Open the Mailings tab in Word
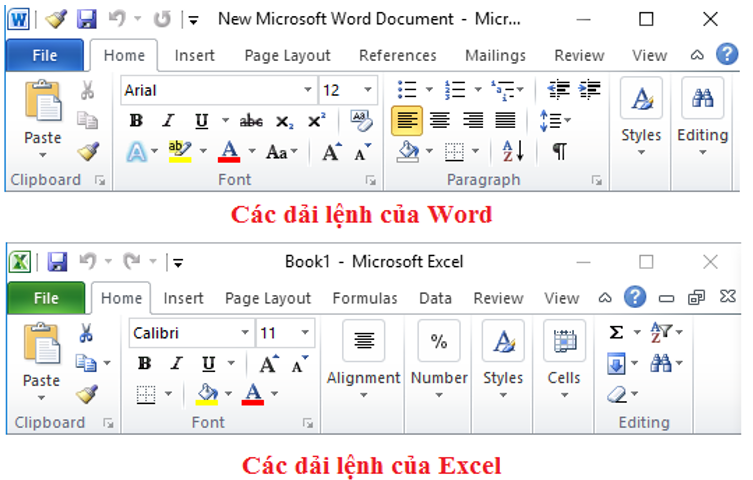 coord(495,55)
